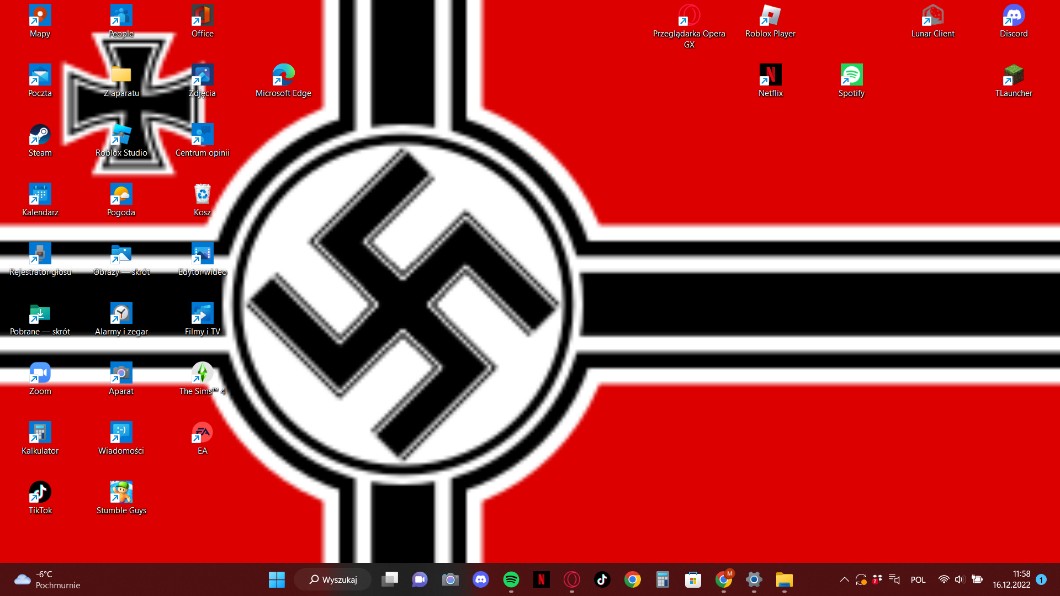Open the TLauncher desktop icon
The image size is (1060, 596).
point(1013,76)
